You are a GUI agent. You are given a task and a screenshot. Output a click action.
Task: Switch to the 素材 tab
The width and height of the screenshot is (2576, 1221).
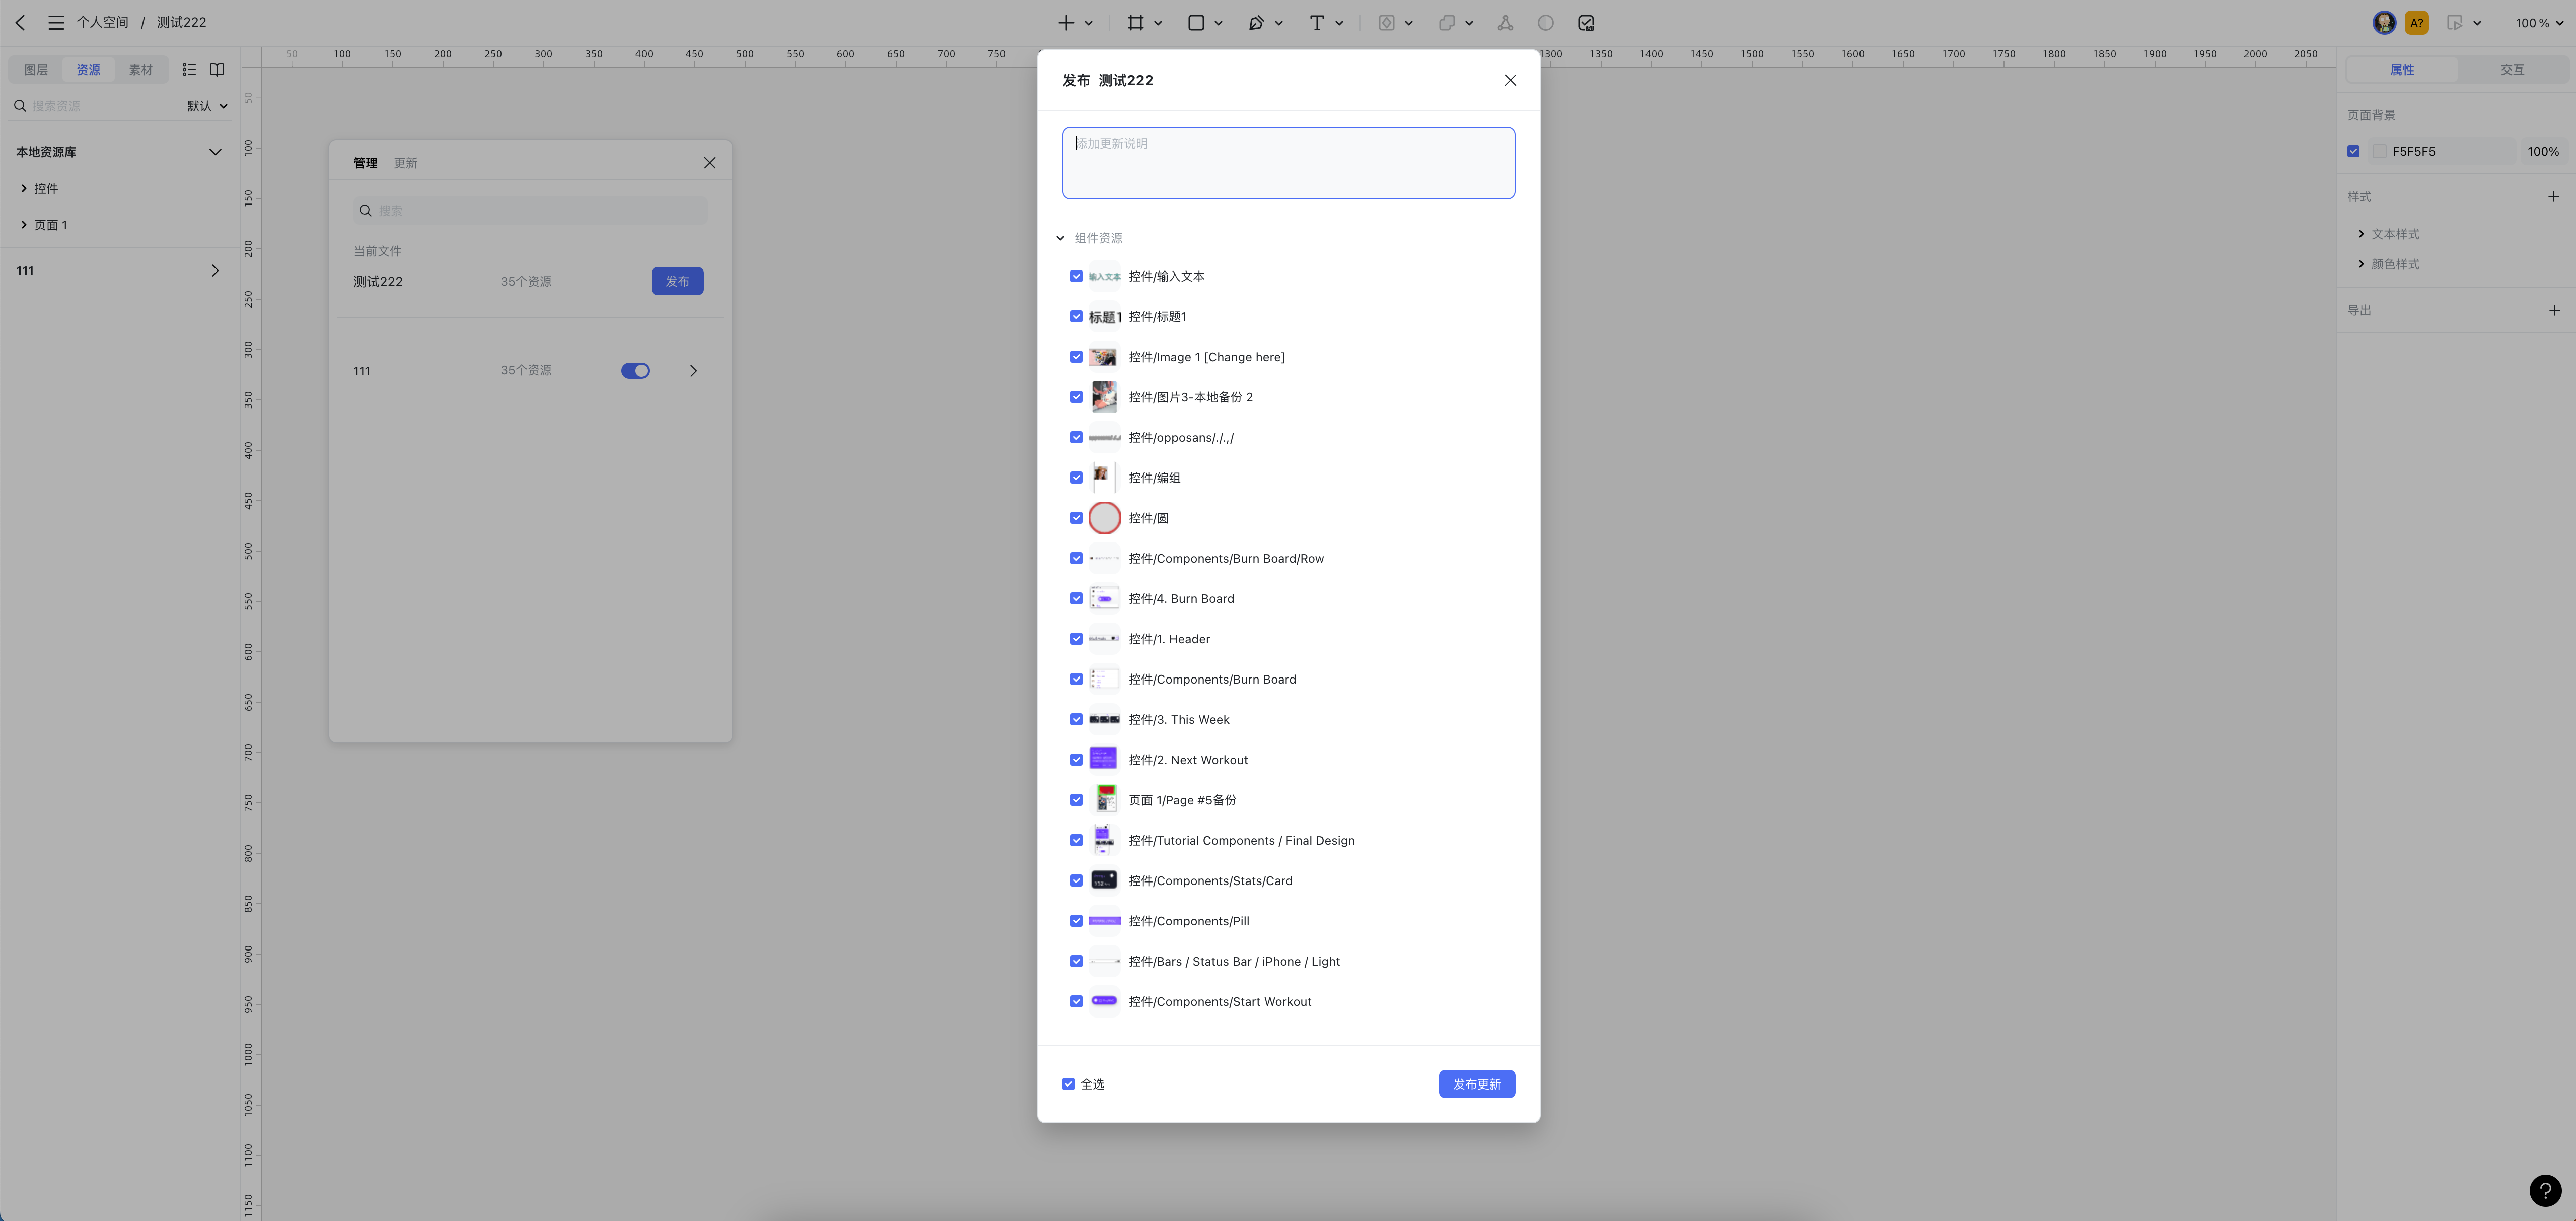click(x=141, y=69)
